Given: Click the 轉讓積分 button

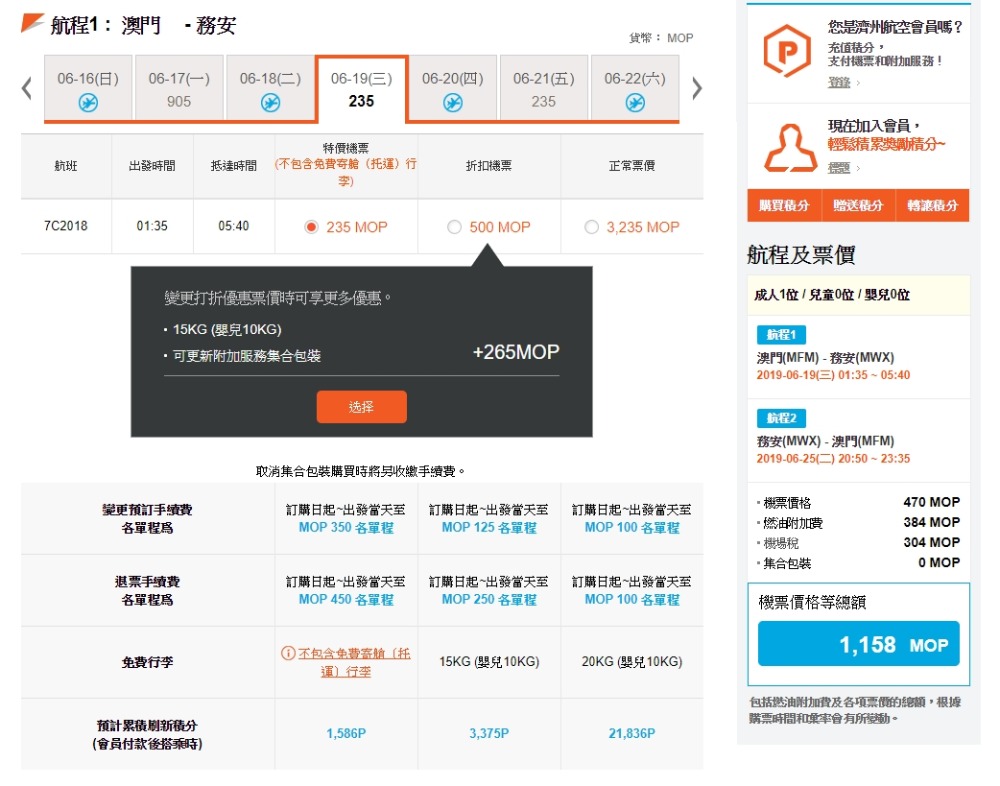Looking at the screenshot, I should 932,205.
